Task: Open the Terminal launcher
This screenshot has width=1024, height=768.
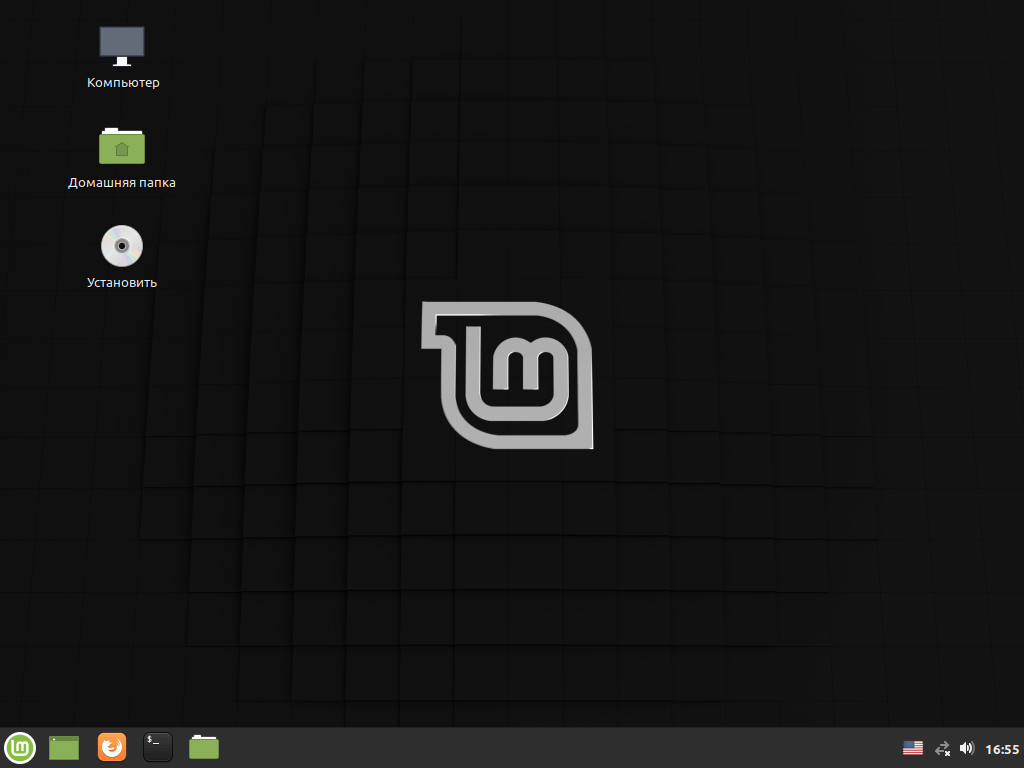Action: click(x=158, y=747)
